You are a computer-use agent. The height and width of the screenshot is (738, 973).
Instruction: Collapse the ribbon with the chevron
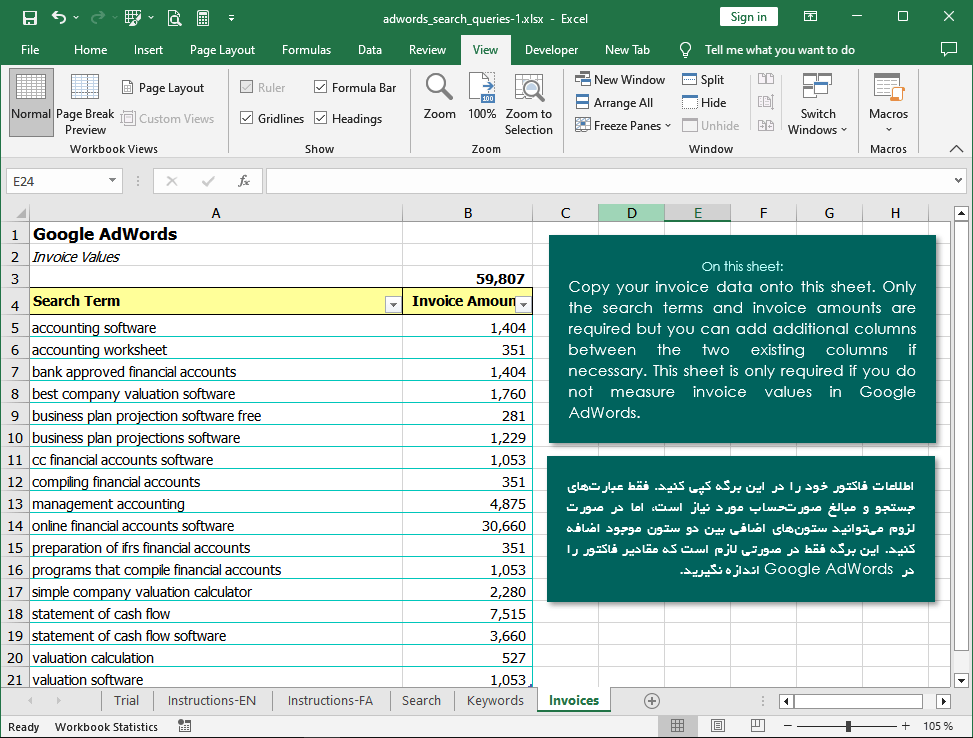tap(956, 149)
